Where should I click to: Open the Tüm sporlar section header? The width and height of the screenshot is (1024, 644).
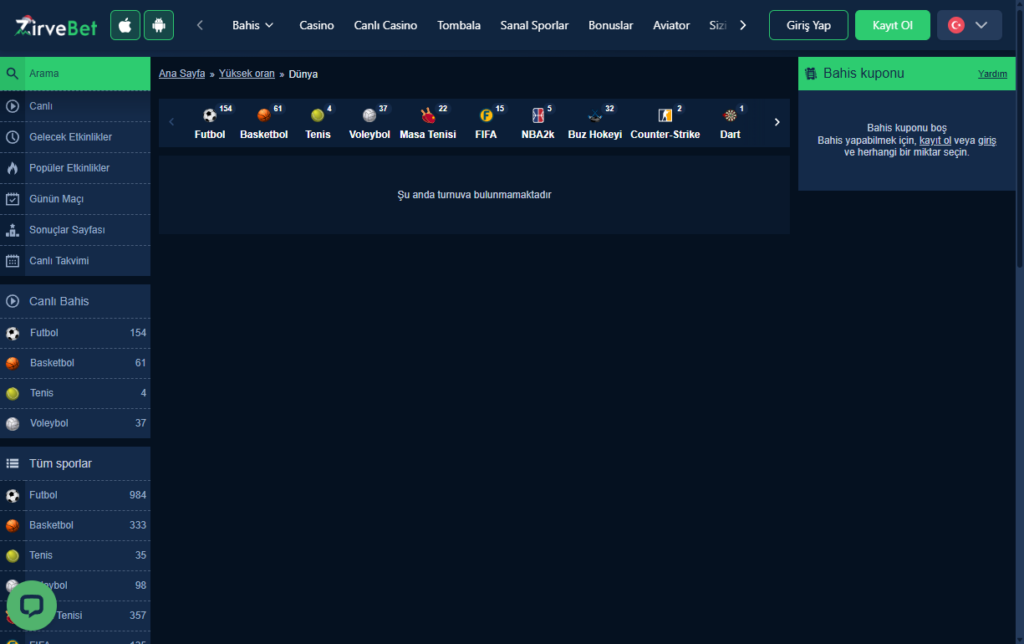pos(75,464)
